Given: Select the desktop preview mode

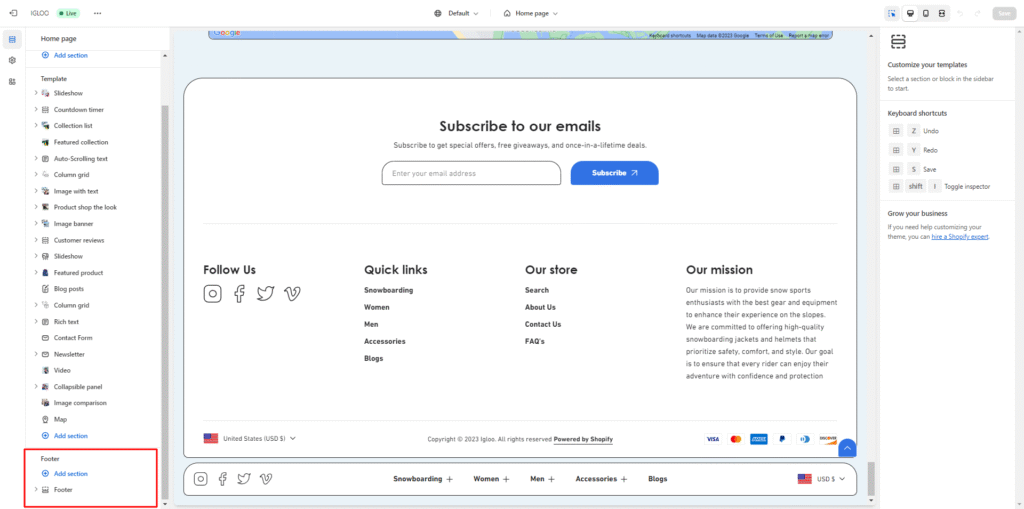Looking at the screenshot, I should pyautogui.click(x=909, y=13).
